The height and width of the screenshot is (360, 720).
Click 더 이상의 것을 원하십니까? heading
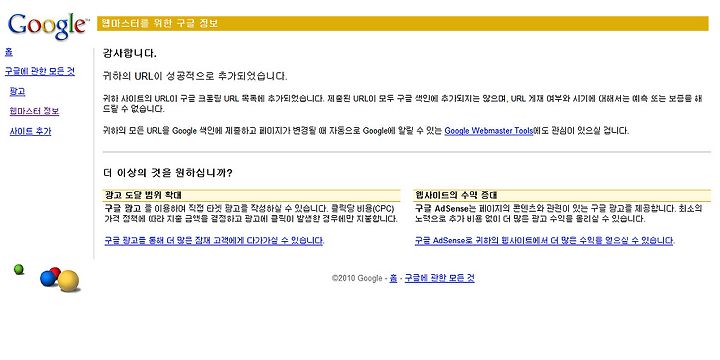pyautogui.click(x=168, y=174)
